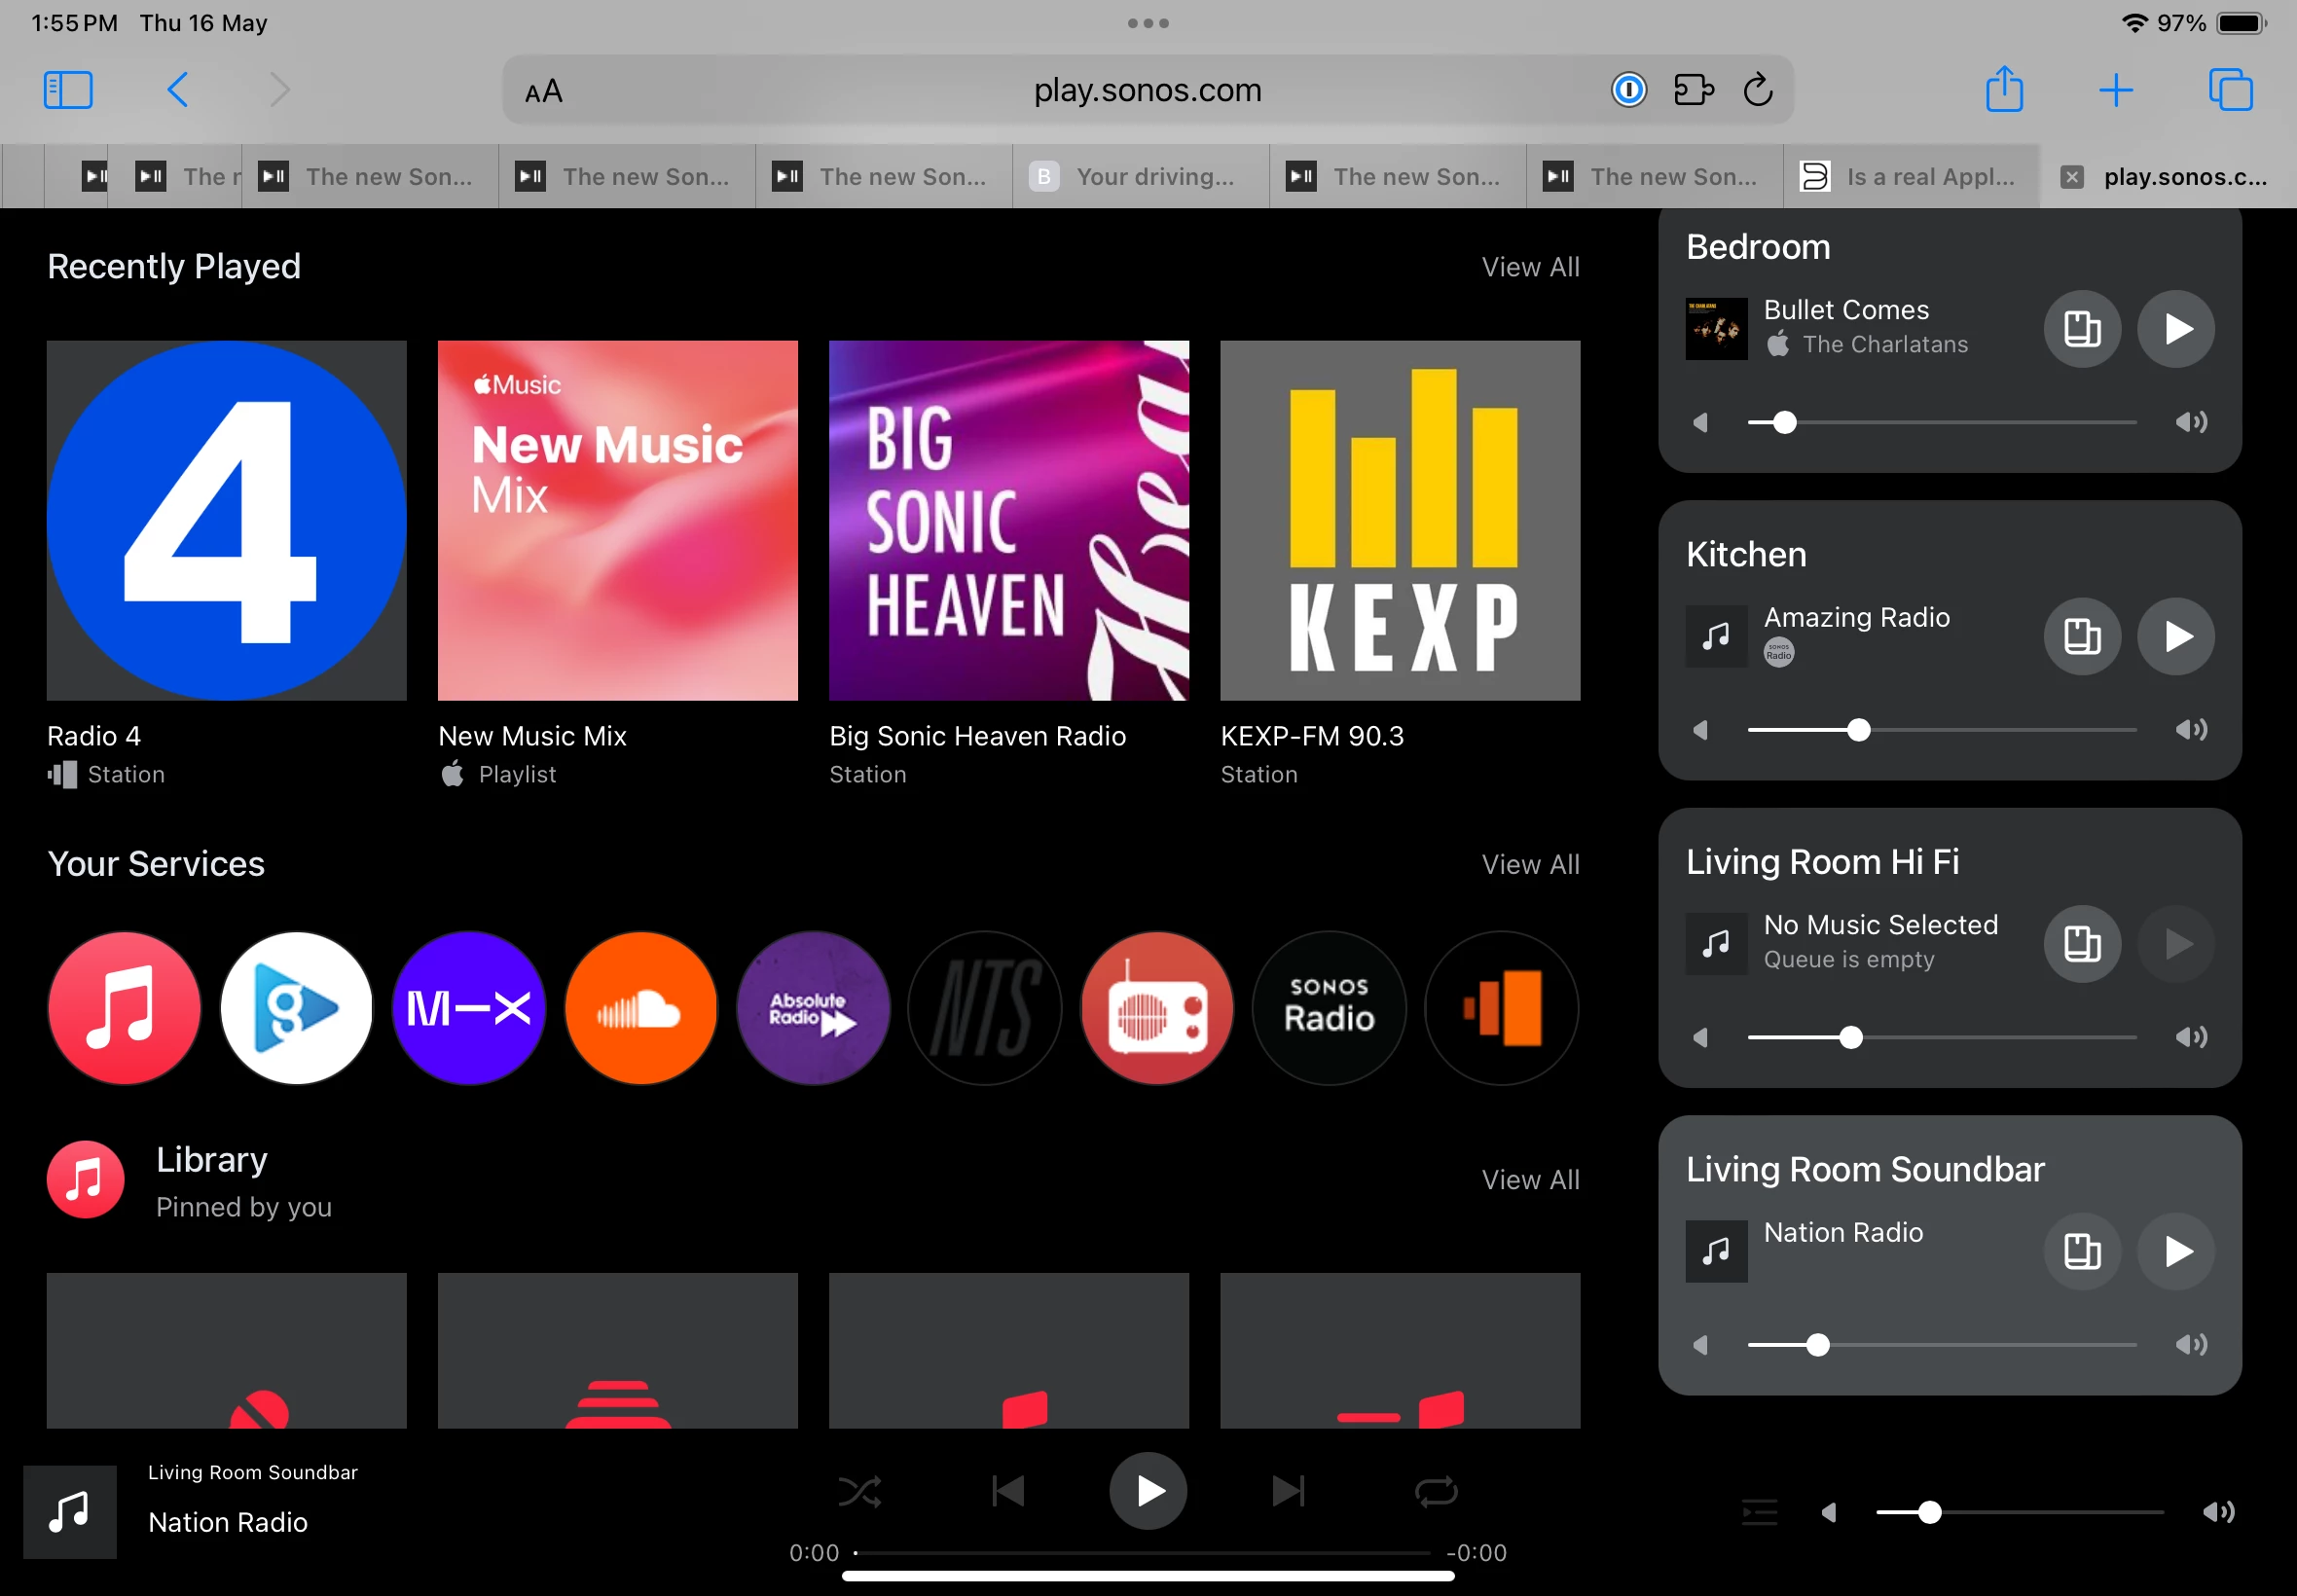Open the queue list icon
Image resolution: width=2297 pixels, height=1596 pixels.
1759,1512
